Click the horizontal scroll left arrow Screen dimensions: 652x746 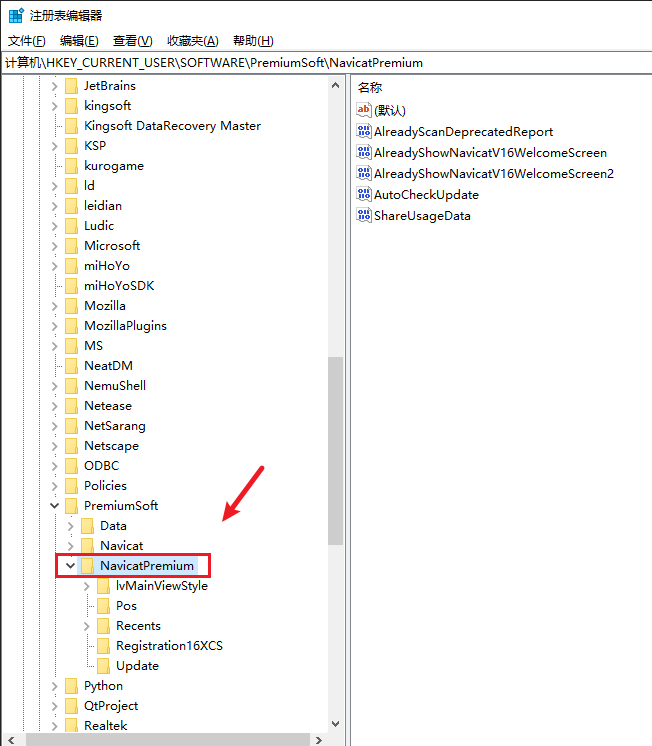10,740
